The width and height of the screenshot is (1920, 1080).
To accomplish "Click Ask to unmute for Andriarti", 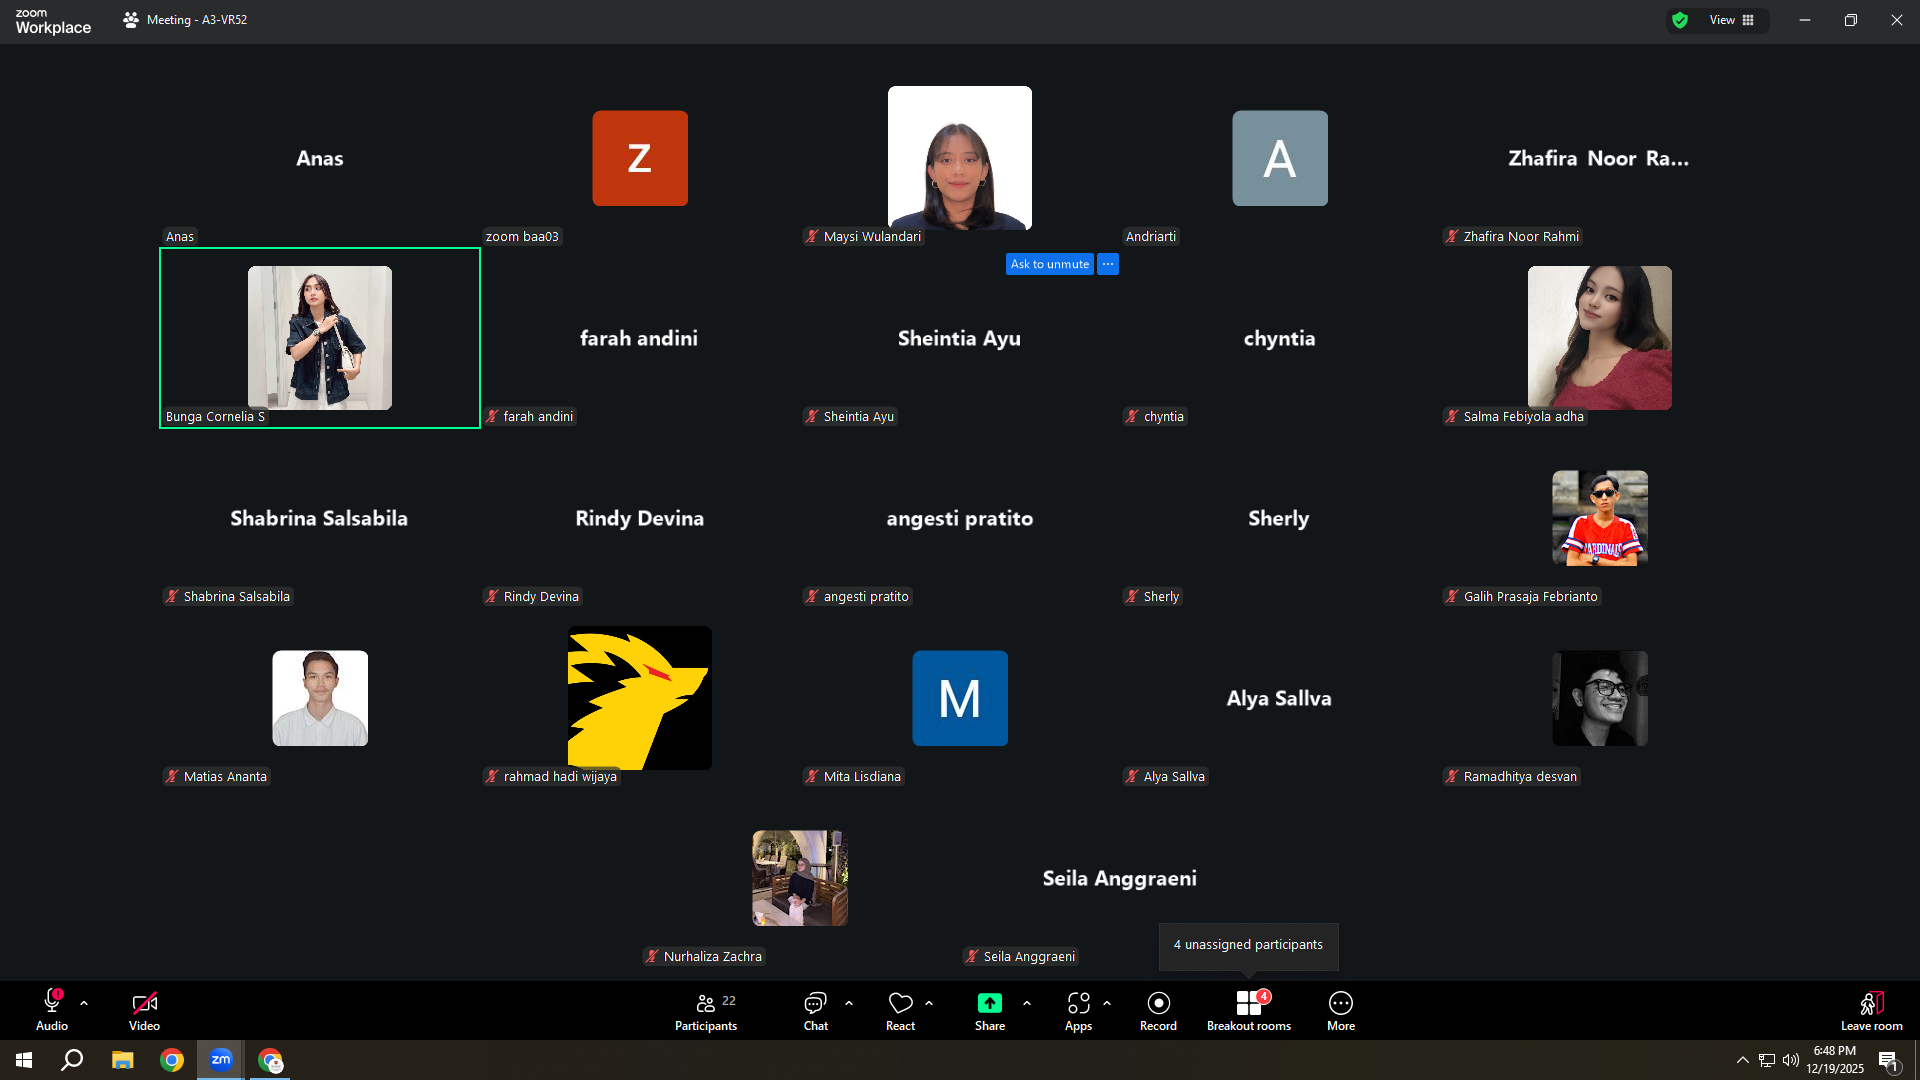I will point(1049,264).
